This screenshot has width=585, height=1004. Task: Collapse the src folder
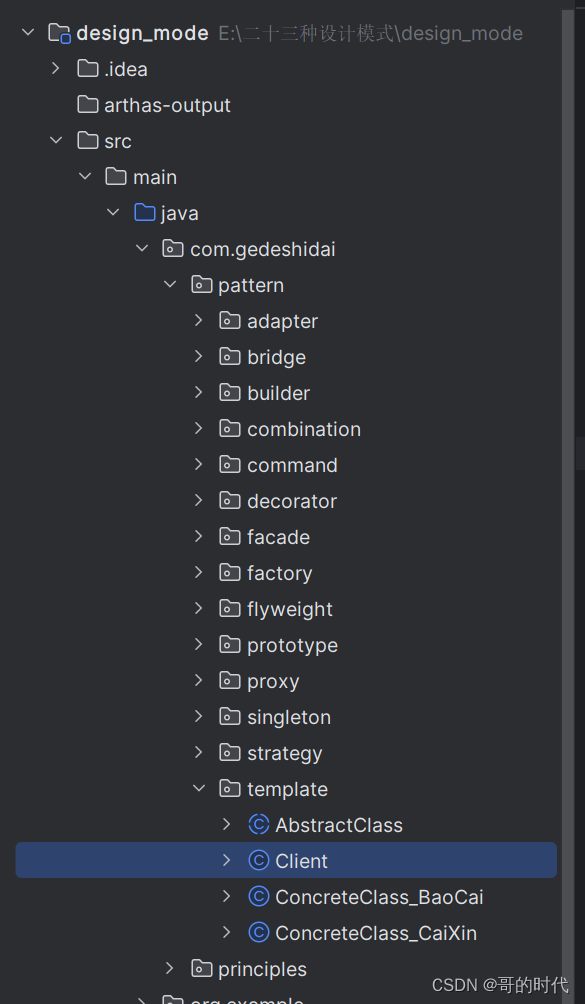pyautogui.click(x=56, y=140)
